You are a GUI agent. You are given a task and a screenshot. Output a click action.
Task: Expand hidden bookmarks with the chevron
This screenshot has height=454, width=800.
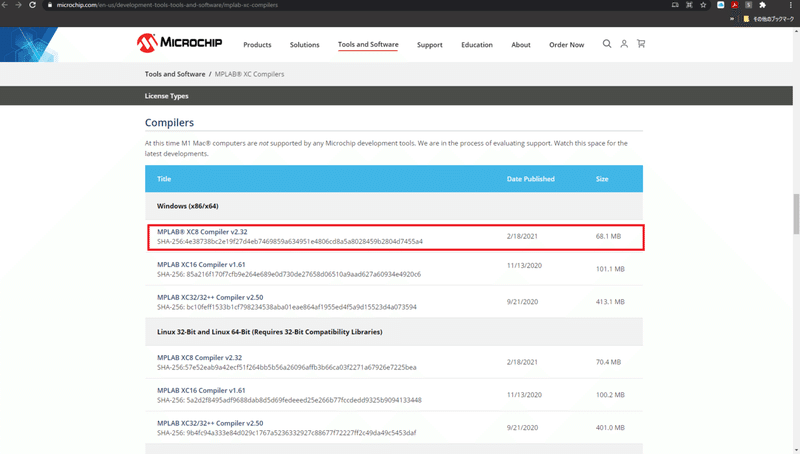tap(732, 19)
